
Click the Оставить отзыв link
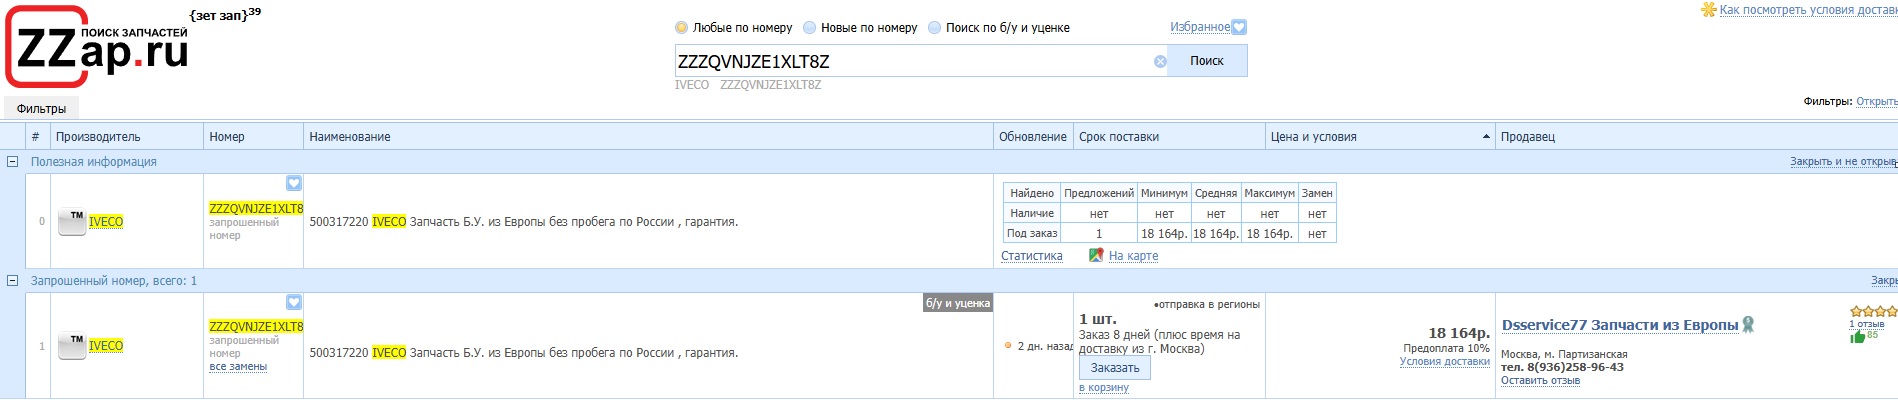(1540, 380)
